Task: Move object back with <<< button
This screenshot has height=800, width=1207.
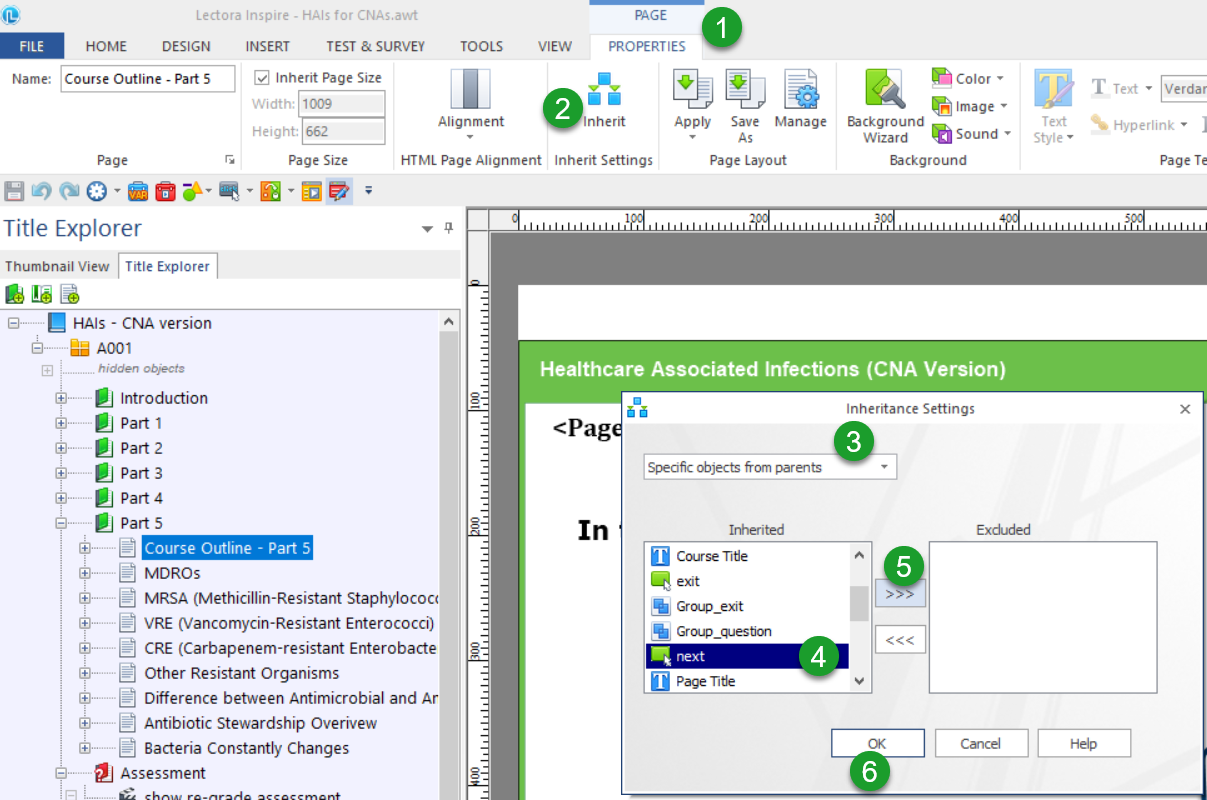Action: (x=900, y=640)
